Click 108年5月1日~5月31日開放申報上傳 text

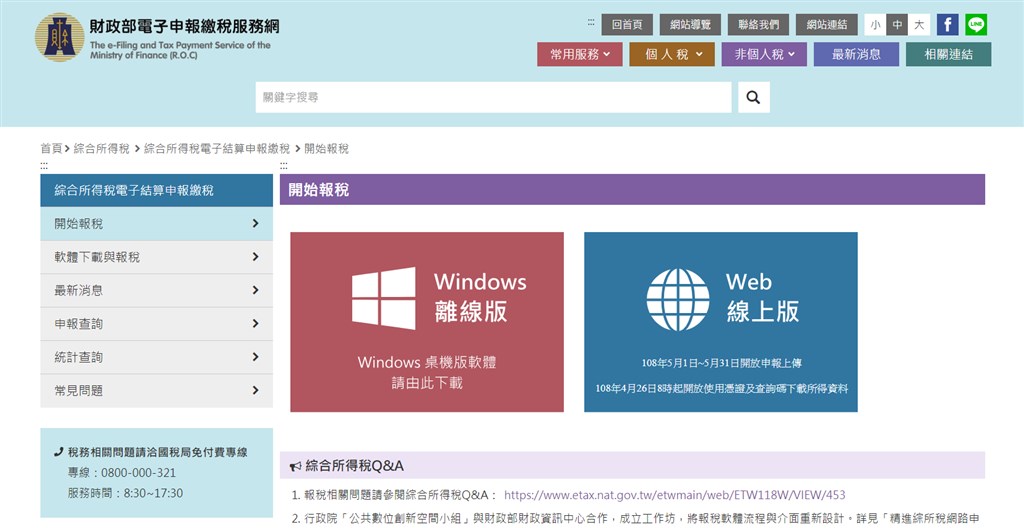[x=721, y=363]
